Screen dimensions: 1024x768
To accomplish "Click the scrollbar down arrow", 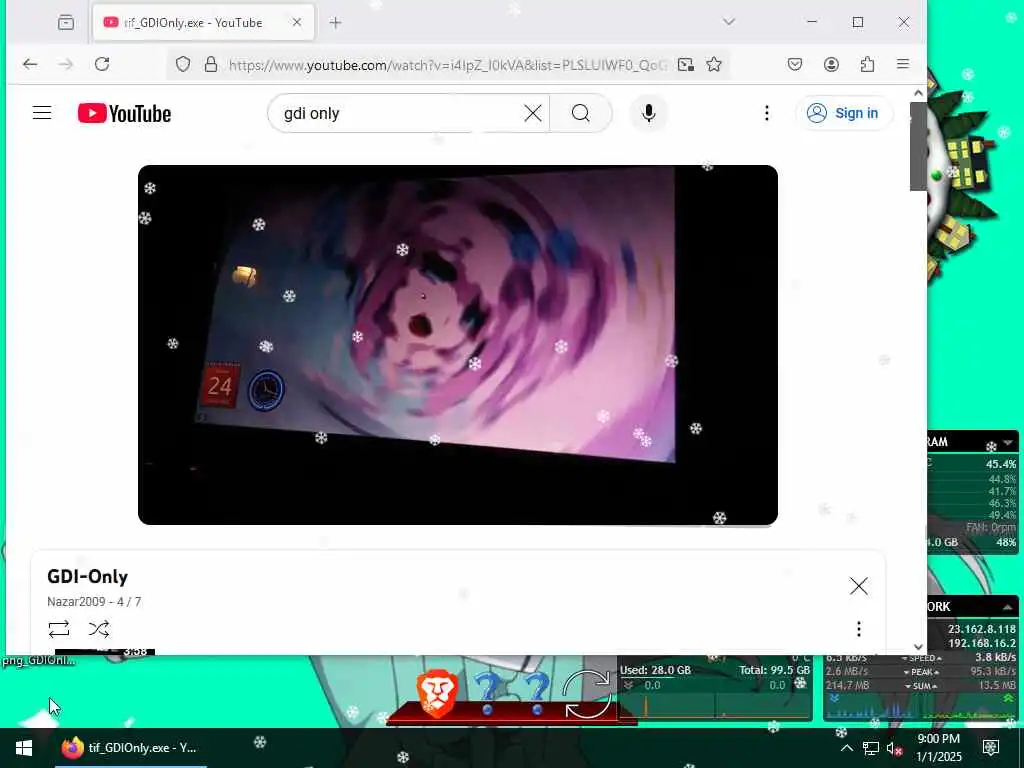I will pos(918,647).
